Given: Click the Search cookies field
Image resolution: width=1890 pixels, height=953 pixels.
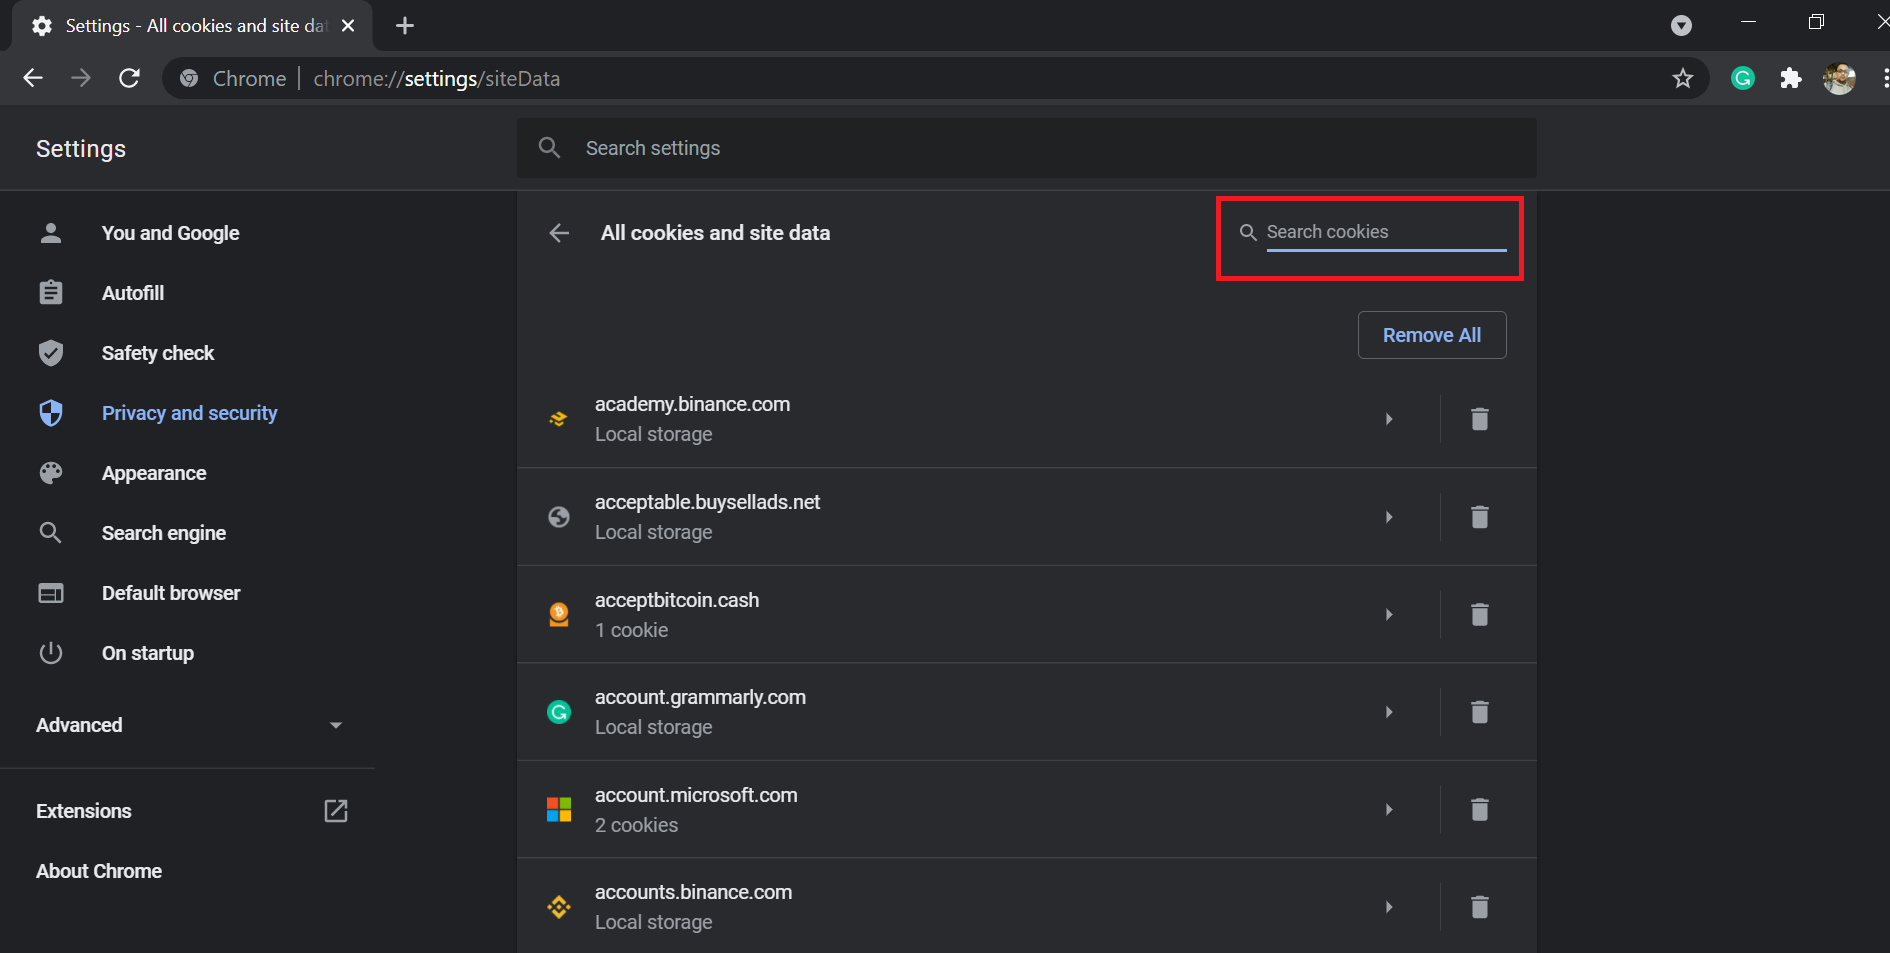Looking at the screenshot, I should pyautogui.click(x=1385, y=232).
